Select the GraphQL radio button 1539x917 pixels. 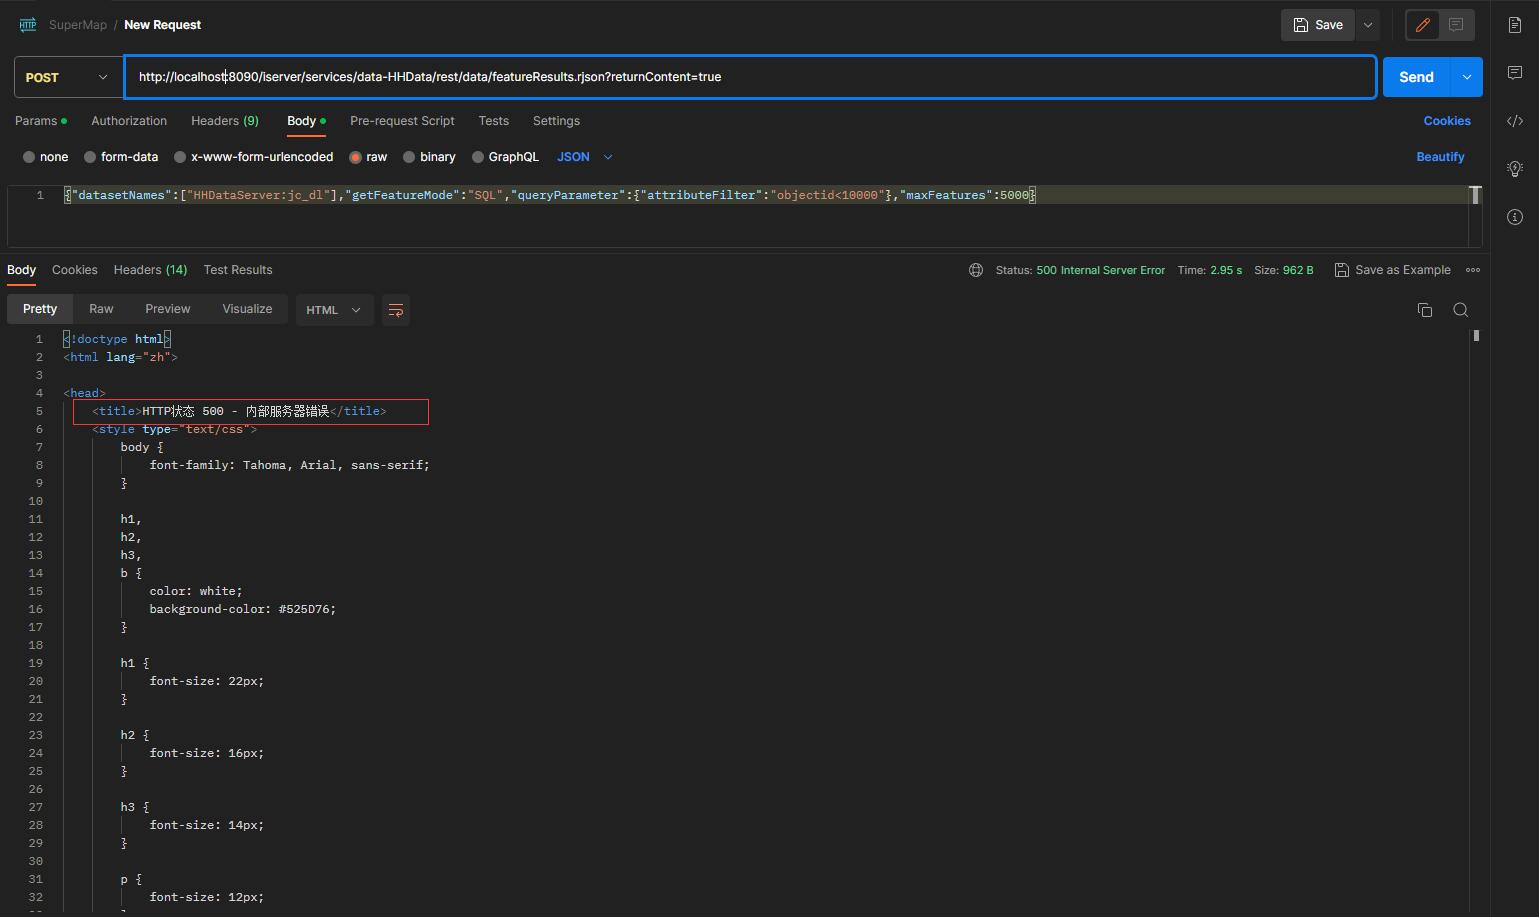tap(478, 157)
